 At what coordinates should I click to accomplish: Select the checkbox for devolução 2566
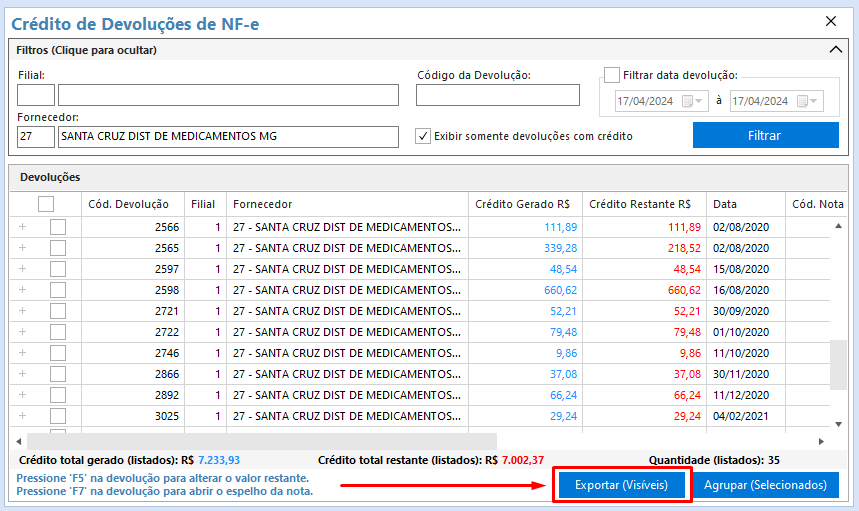pyautogui.click(x=58, y=227)
